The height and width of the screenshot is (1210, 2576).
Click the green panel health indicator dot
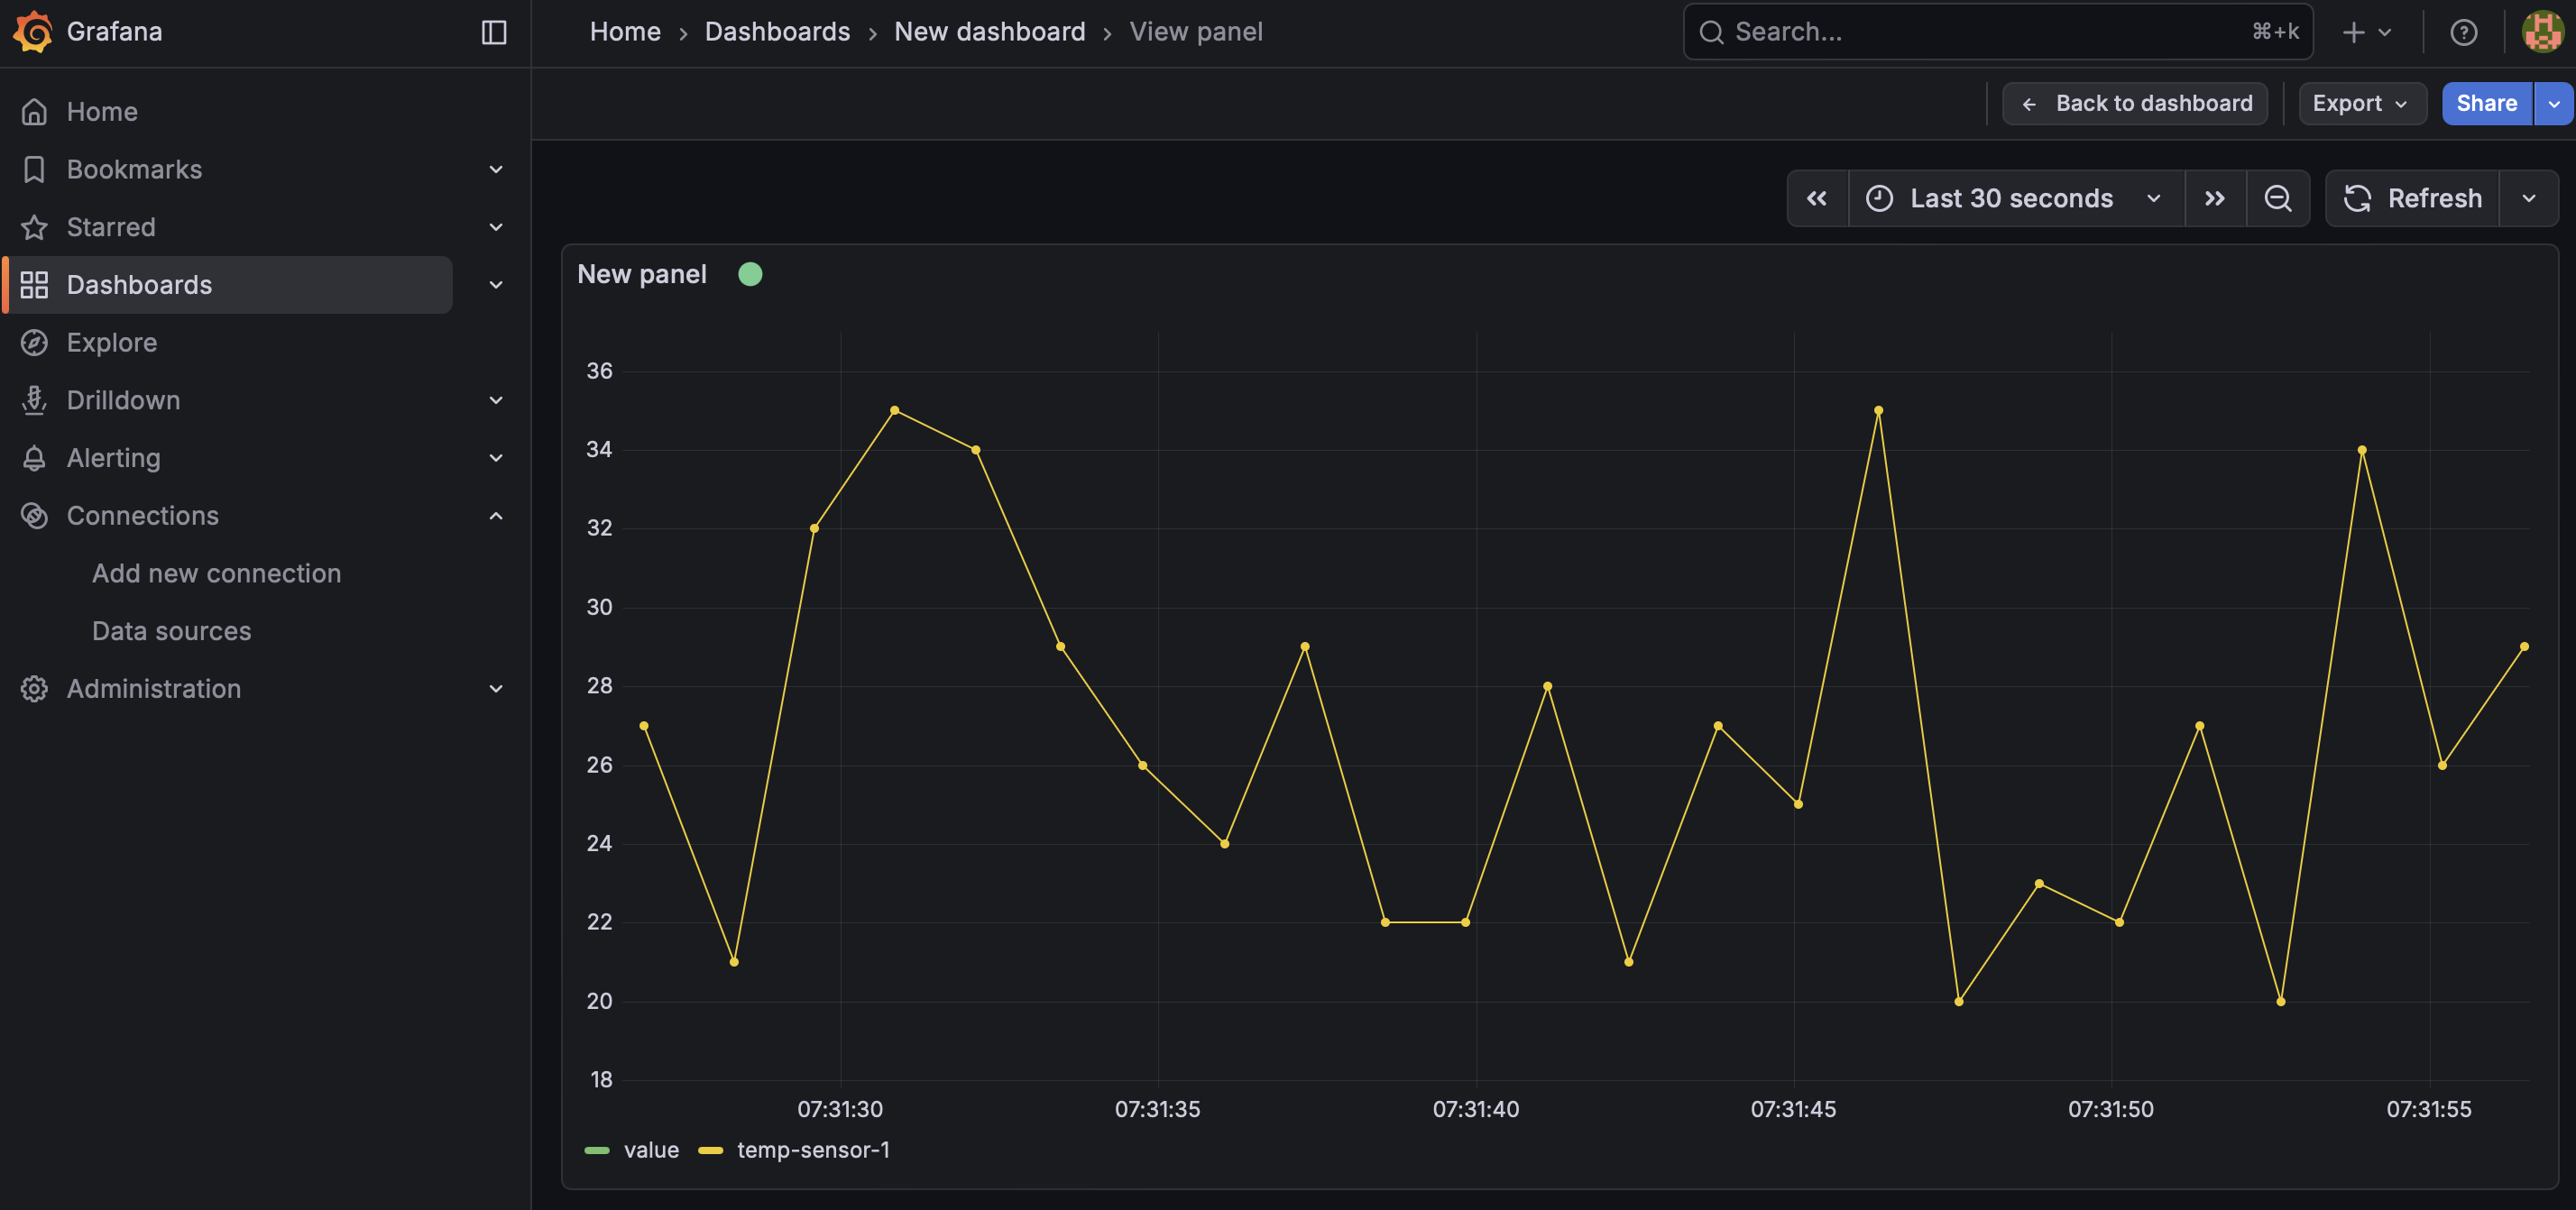(x=751, y=273)
